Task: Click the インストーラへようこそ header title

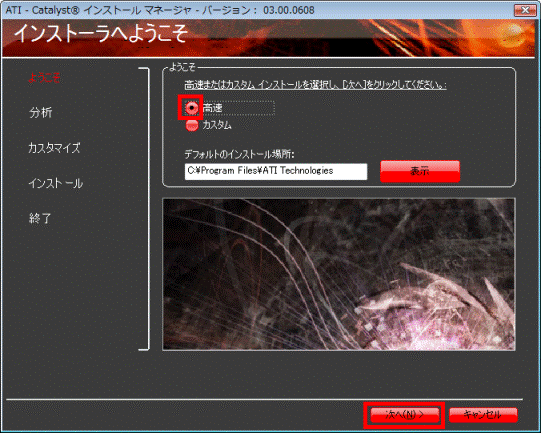Action: [101, 33]
